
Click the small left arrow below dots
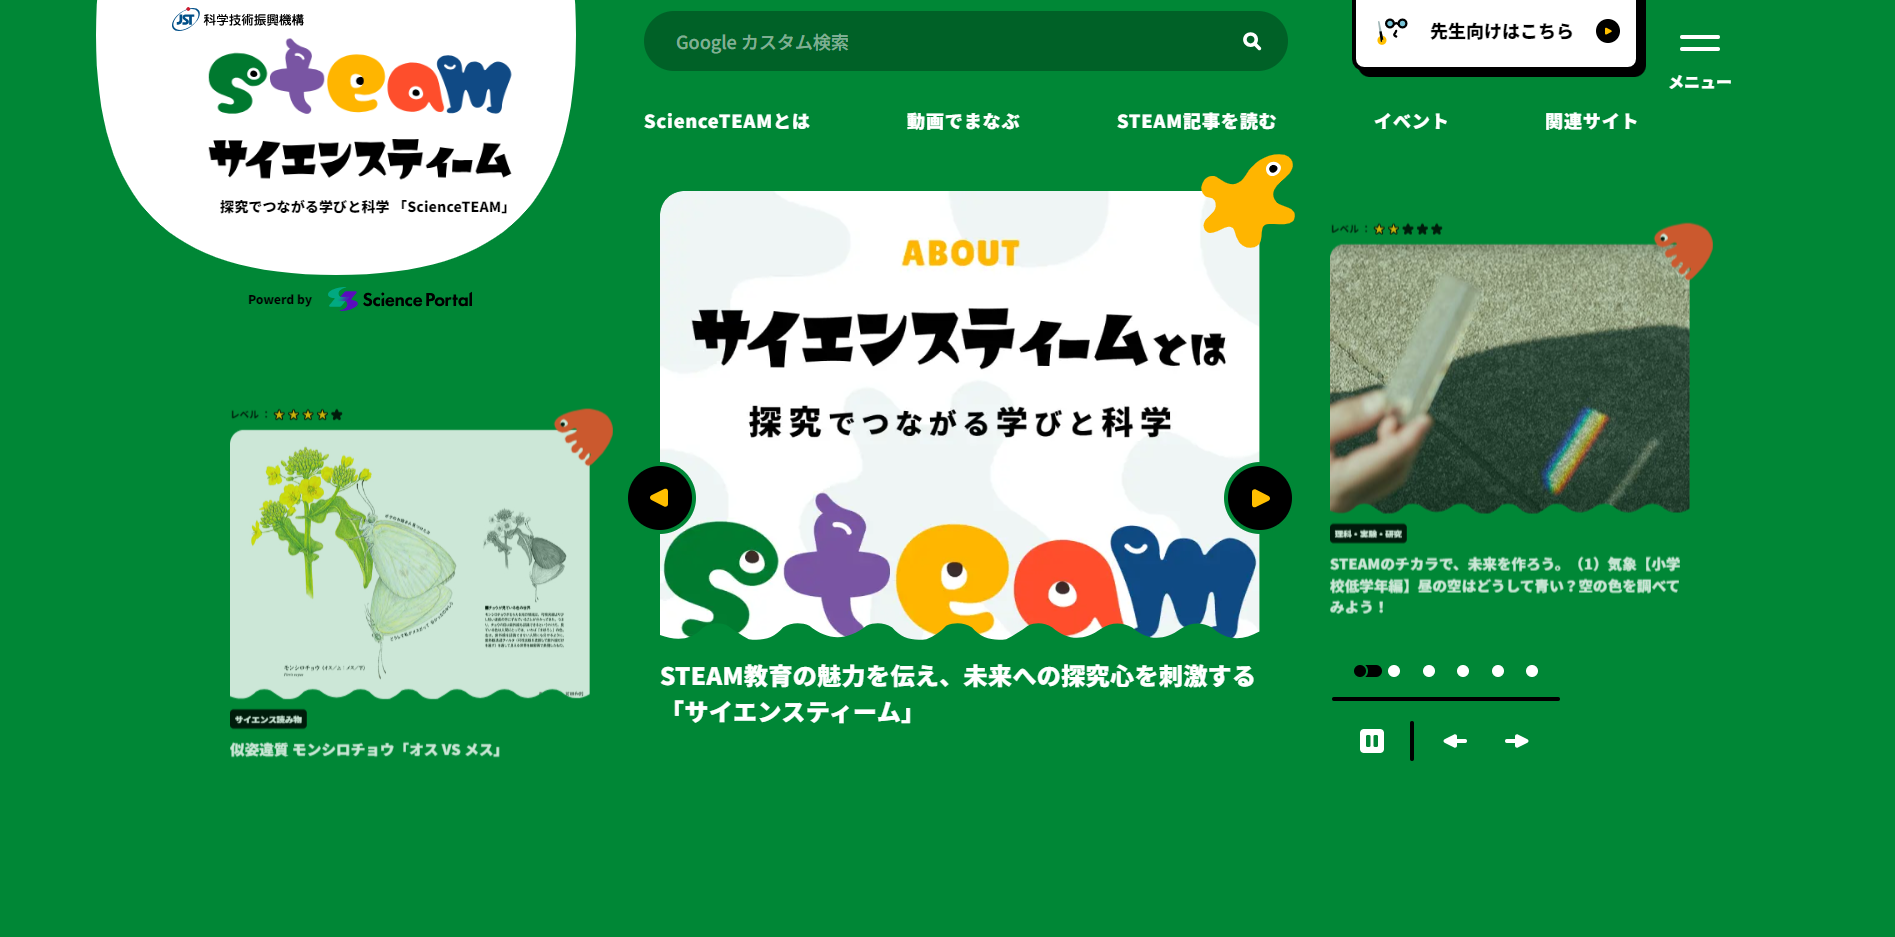1455,741
